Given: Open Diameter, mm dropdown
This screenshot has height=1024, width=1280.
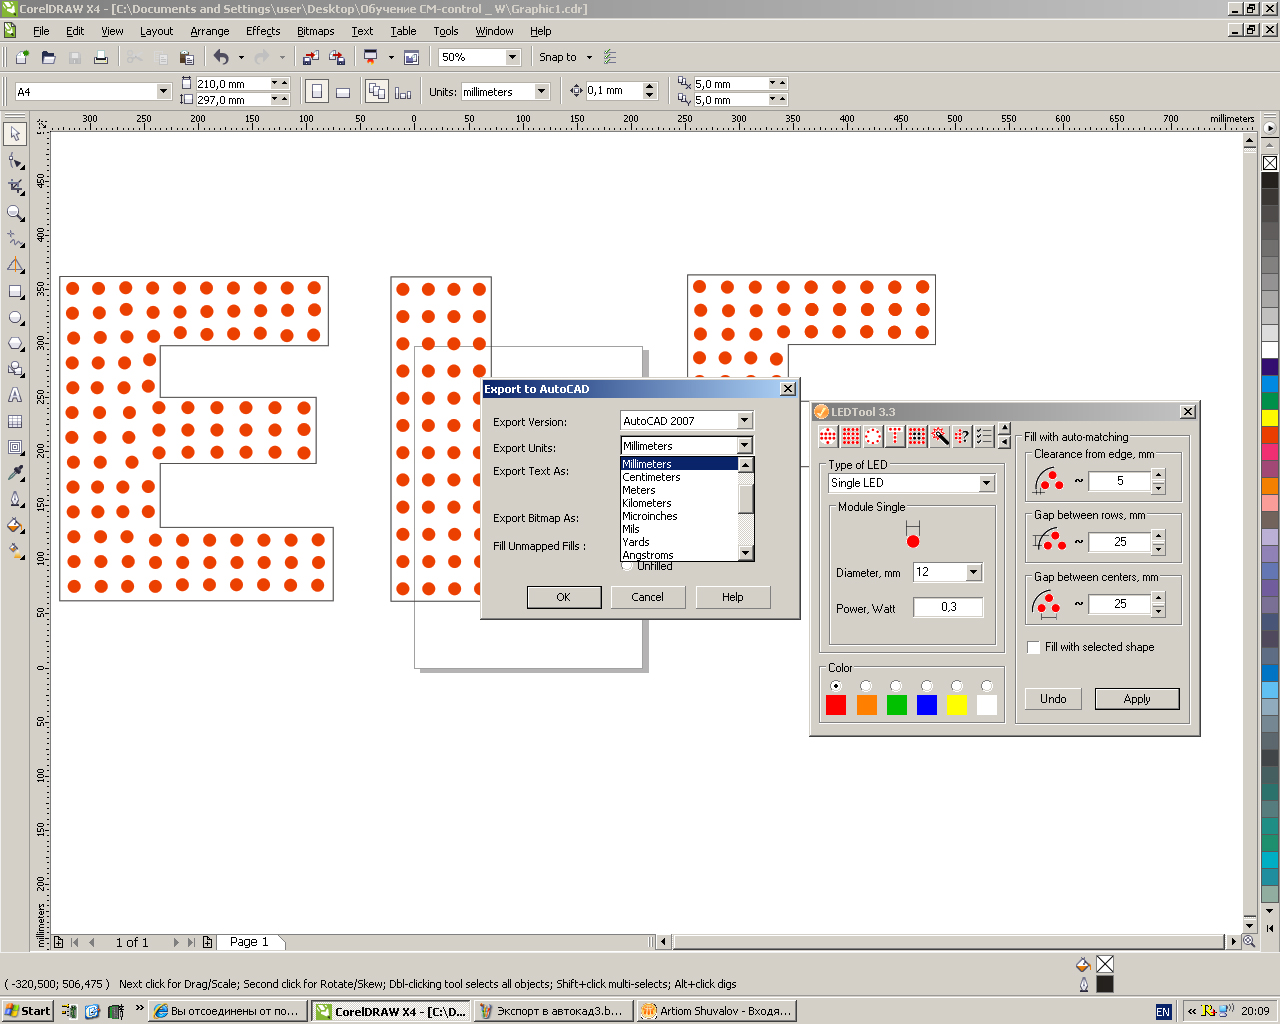Looking at the screenshot, I should pos(974,572).
